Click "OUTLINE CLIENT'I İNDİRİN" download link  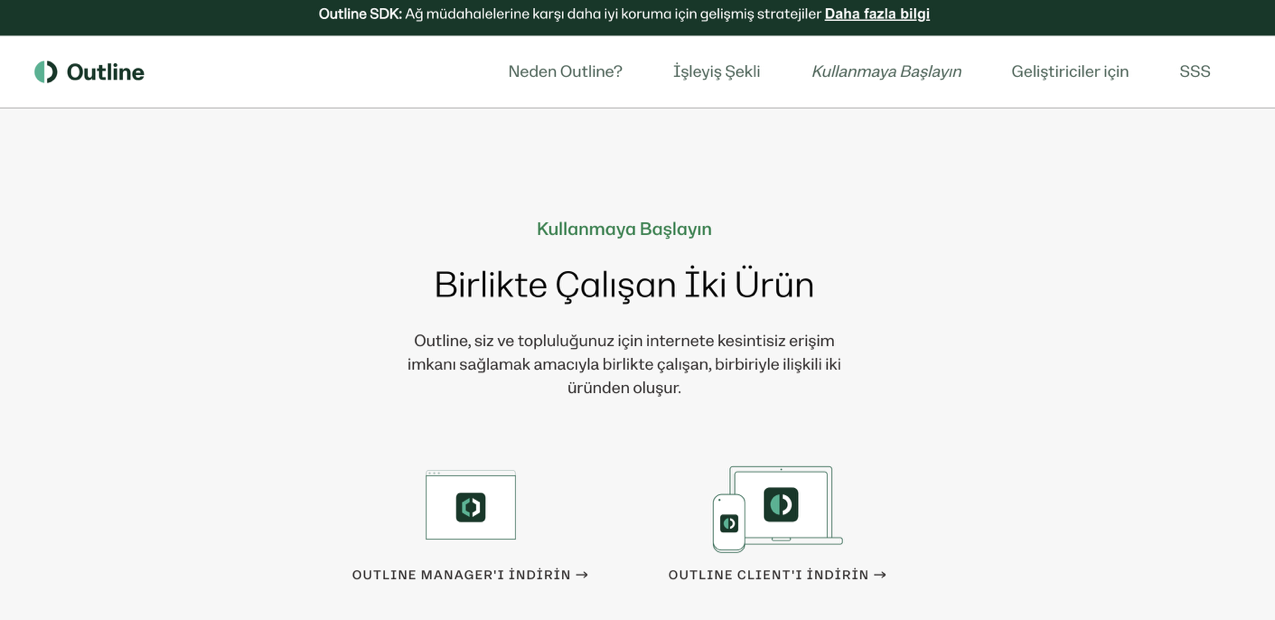coord(777,575)
